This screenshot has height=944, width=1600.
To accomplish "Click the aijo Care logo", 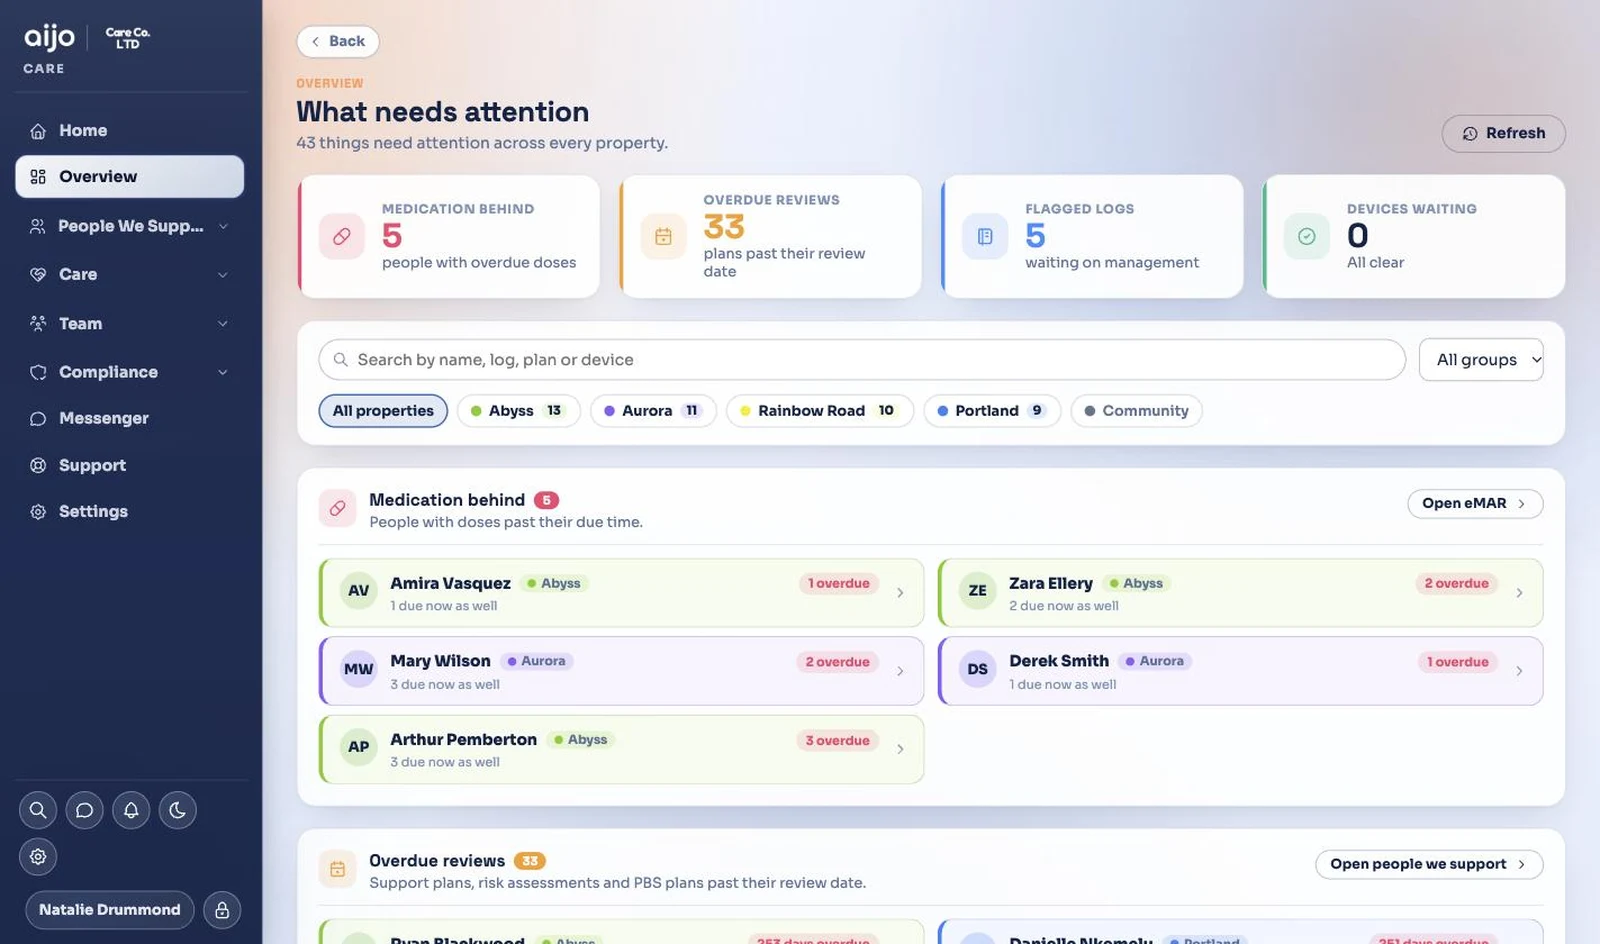I will point(49,48).
